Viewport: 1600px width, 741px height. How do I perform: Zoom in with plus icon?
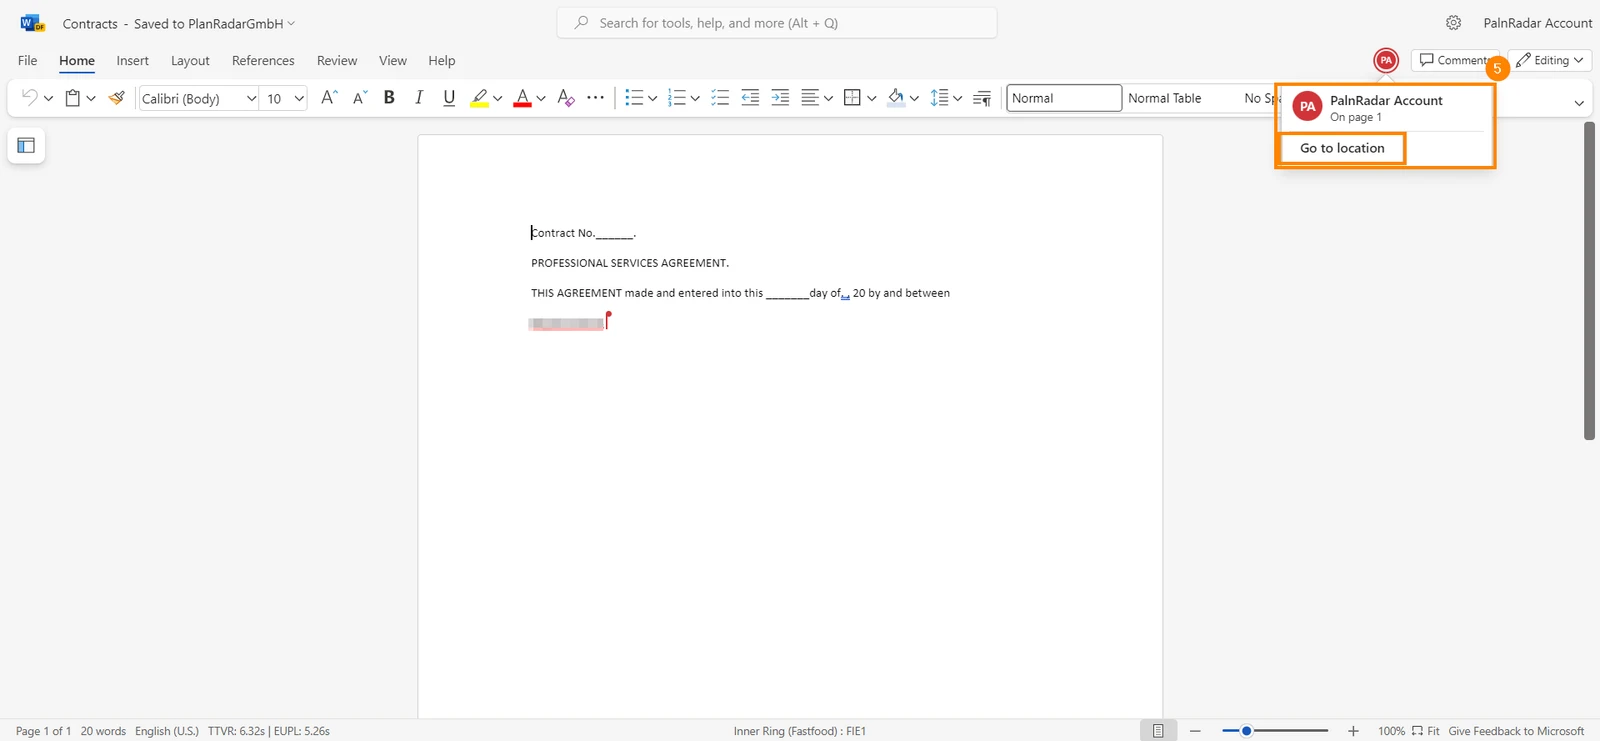click(x=1353, y=731)
